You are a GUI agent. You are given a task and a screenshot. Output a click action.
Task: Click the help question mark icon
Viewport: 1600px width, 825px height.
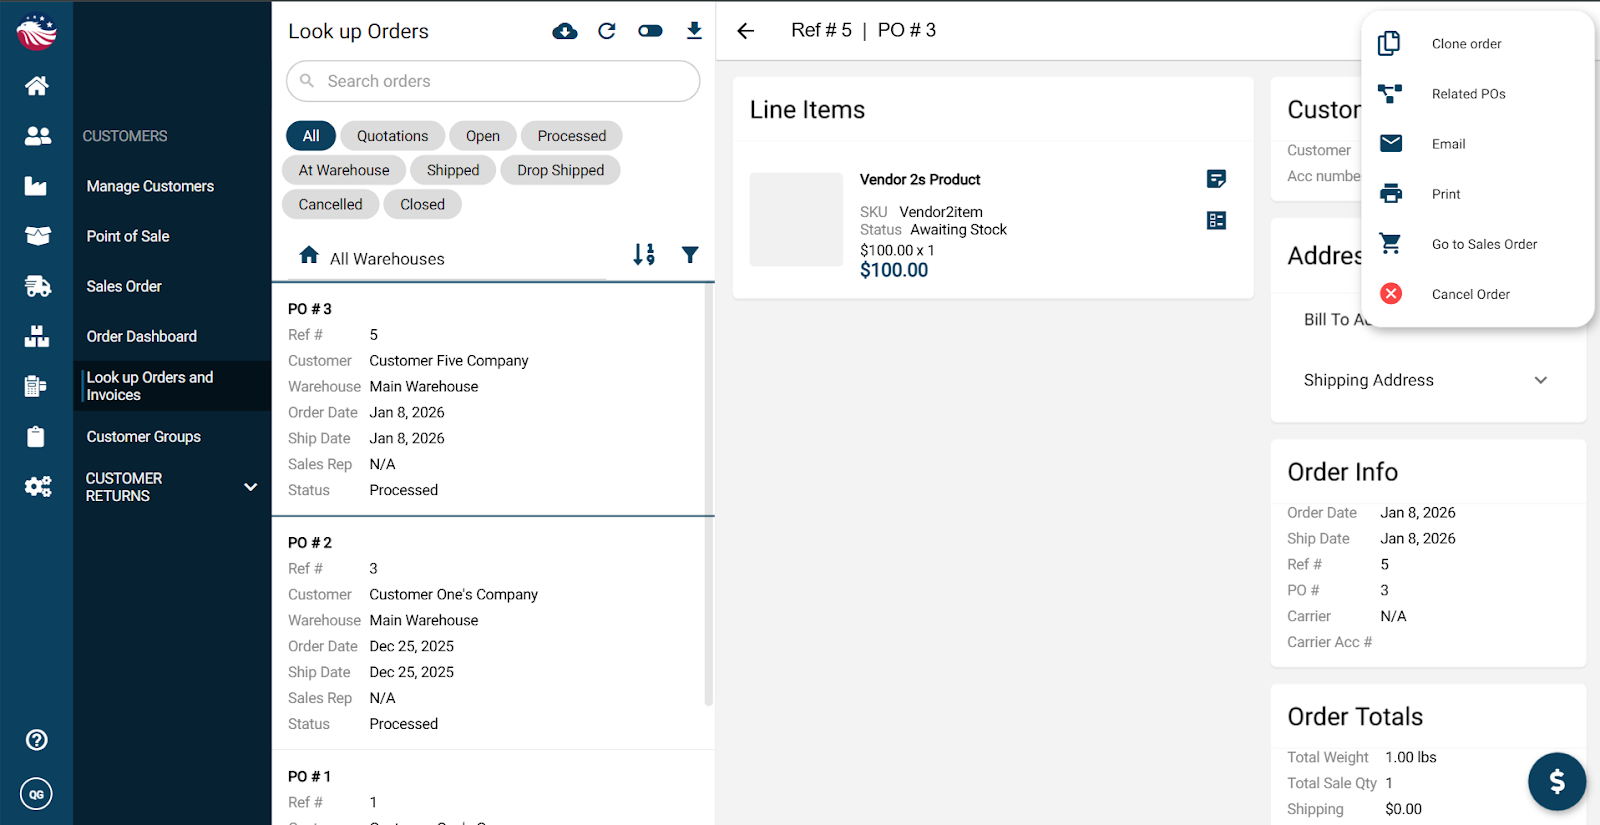[36, 740]
